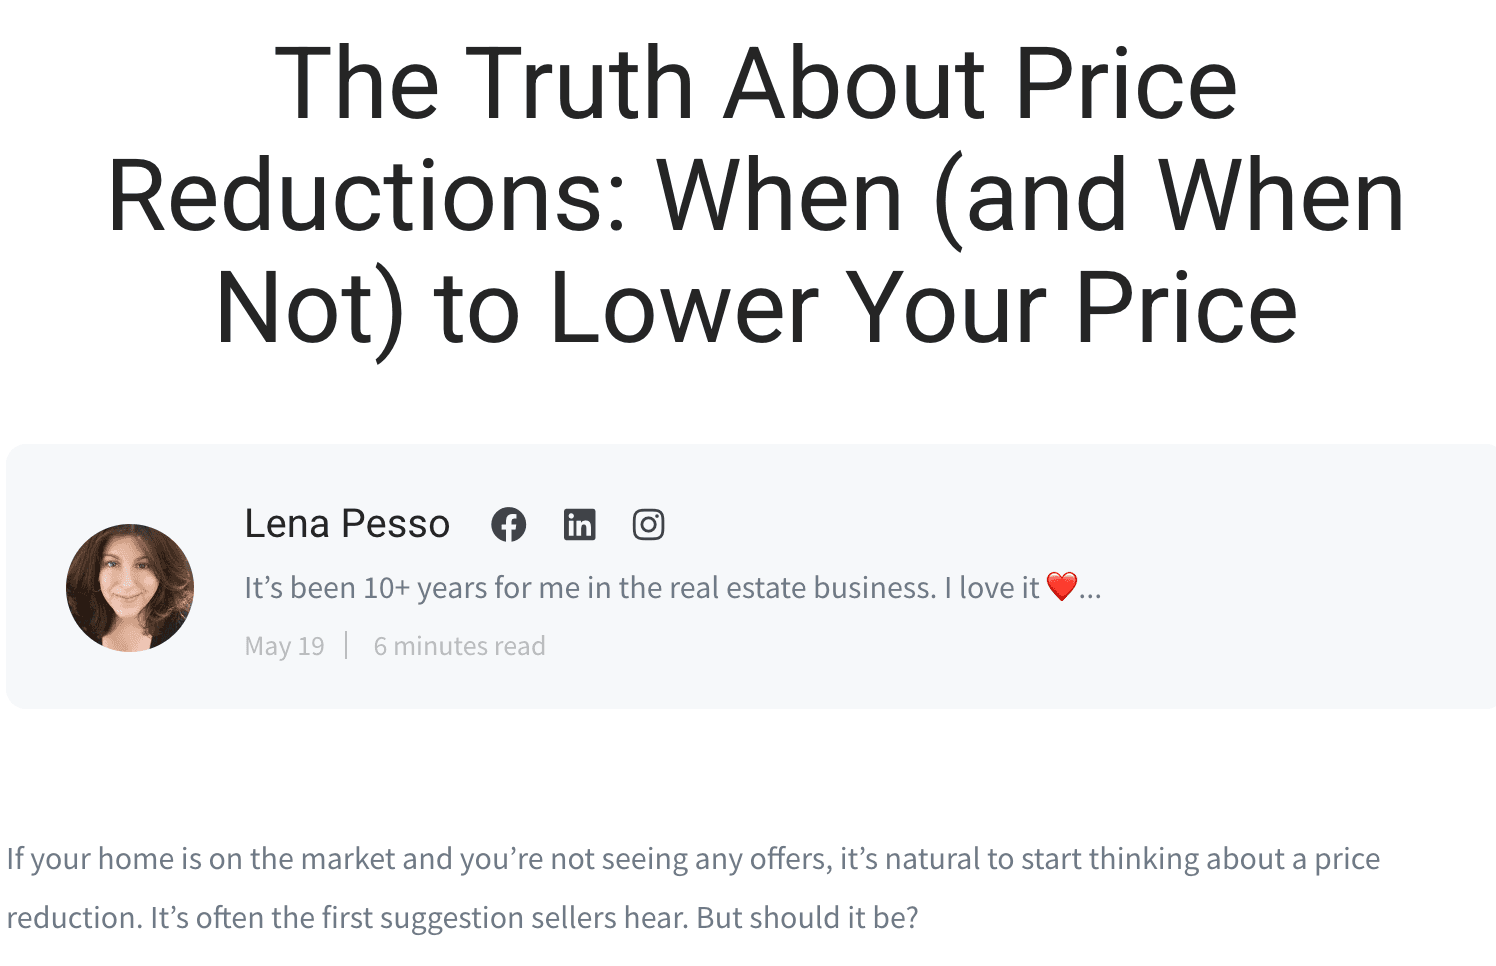The height and width of the screenshot is (966, 1496).
Task: Click the author name Lena Pesso
Action: pyautogui.click(x=347, y=524)
